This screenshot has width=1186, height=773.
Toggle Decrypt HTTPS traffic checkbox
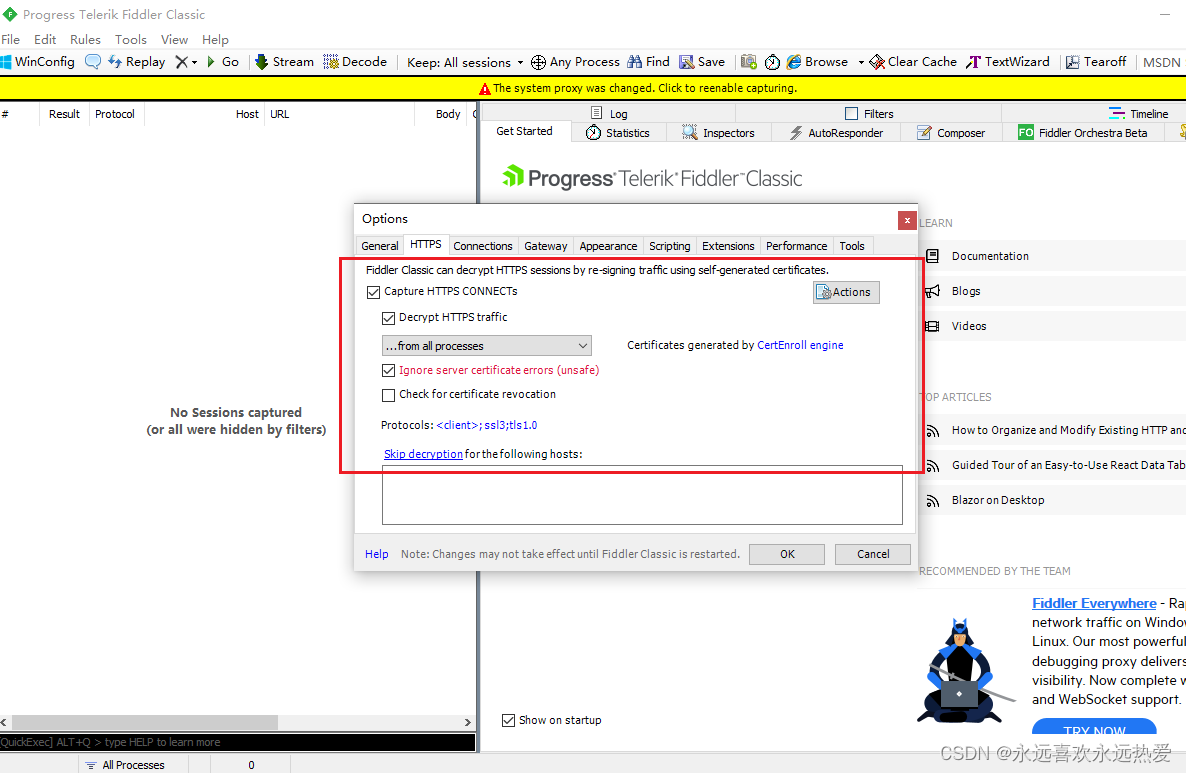[x=389, y=318]
